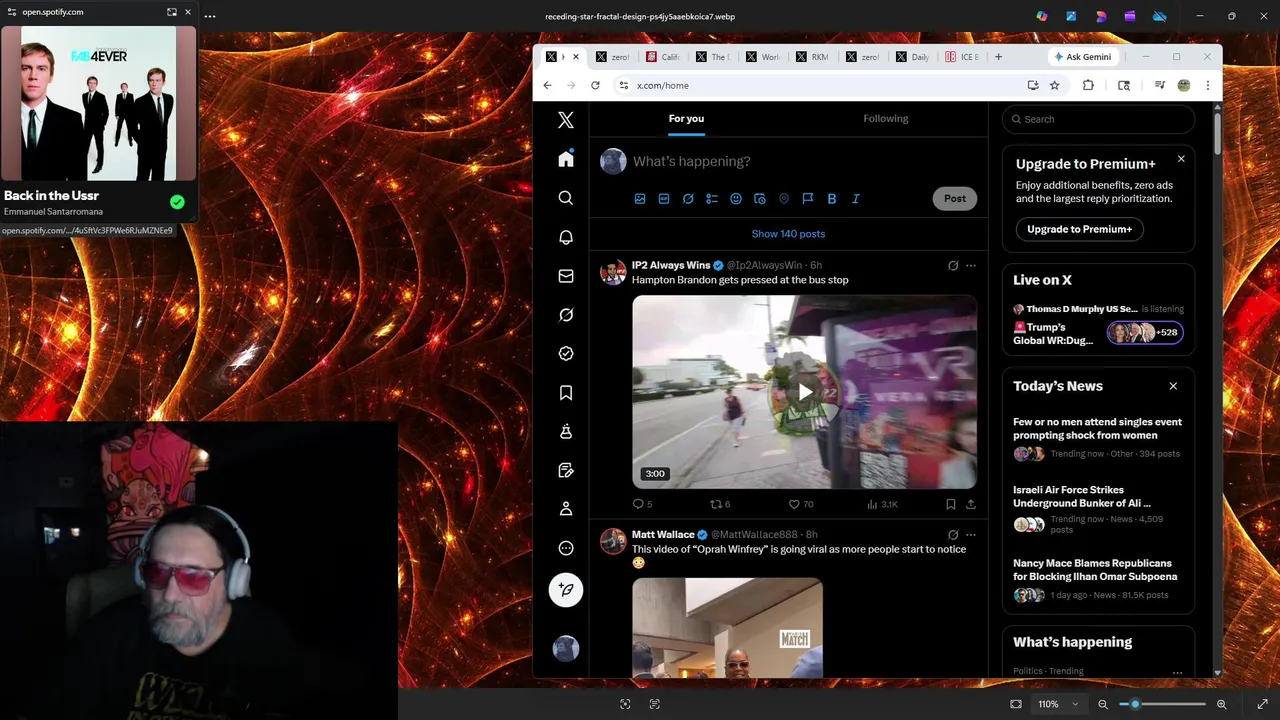Screen dimensions: 1280x720
Task: Bookmark the IP2 Always Wins post
Action: click(x=951, y=505)
